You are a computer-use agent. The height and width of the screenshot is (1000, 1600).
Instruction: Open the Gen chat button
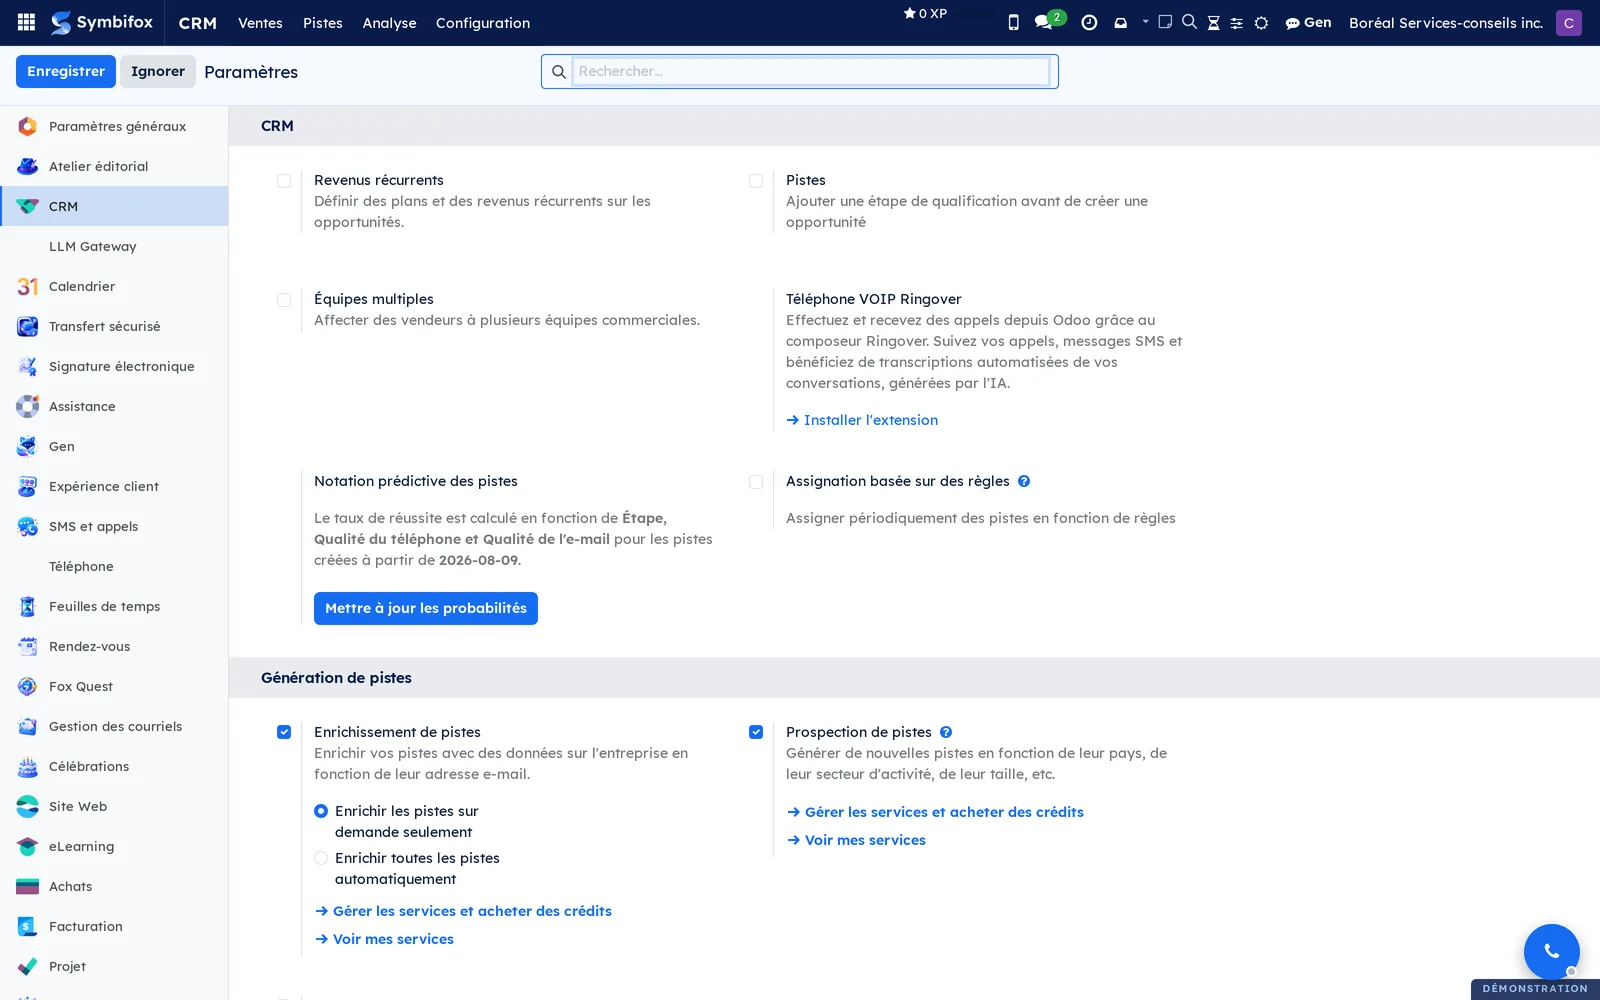click(1308, 22)
